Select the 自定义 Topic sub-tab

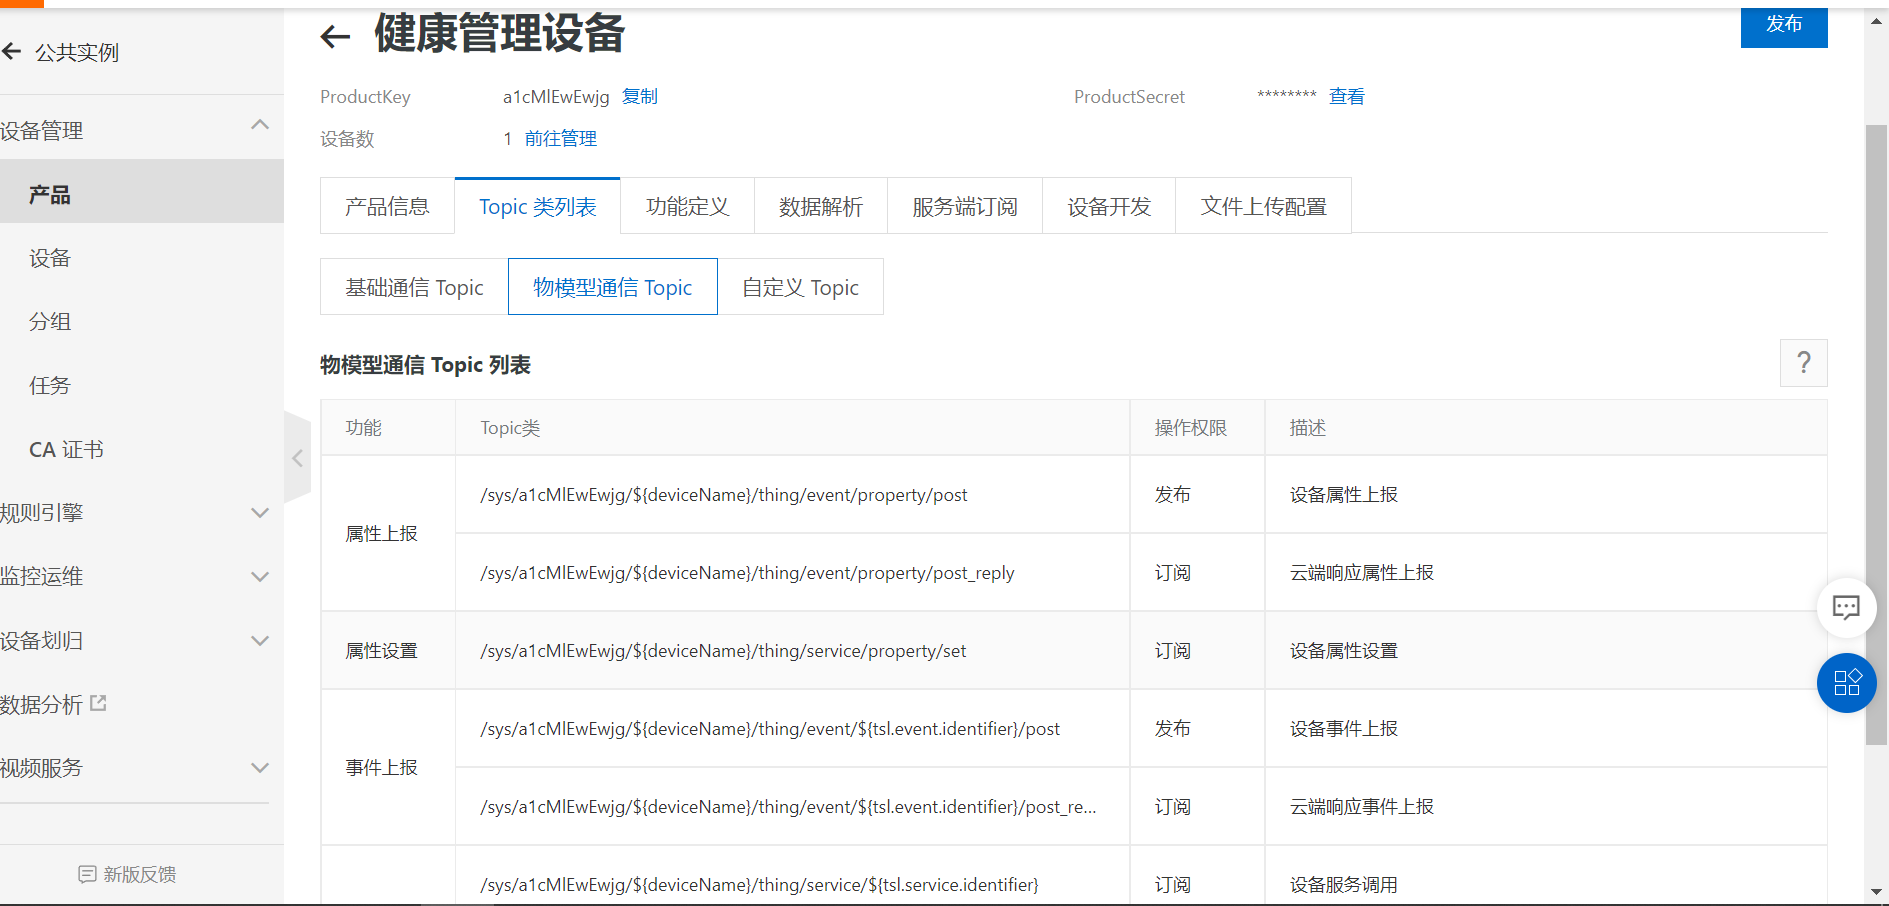tap(800, 287)
